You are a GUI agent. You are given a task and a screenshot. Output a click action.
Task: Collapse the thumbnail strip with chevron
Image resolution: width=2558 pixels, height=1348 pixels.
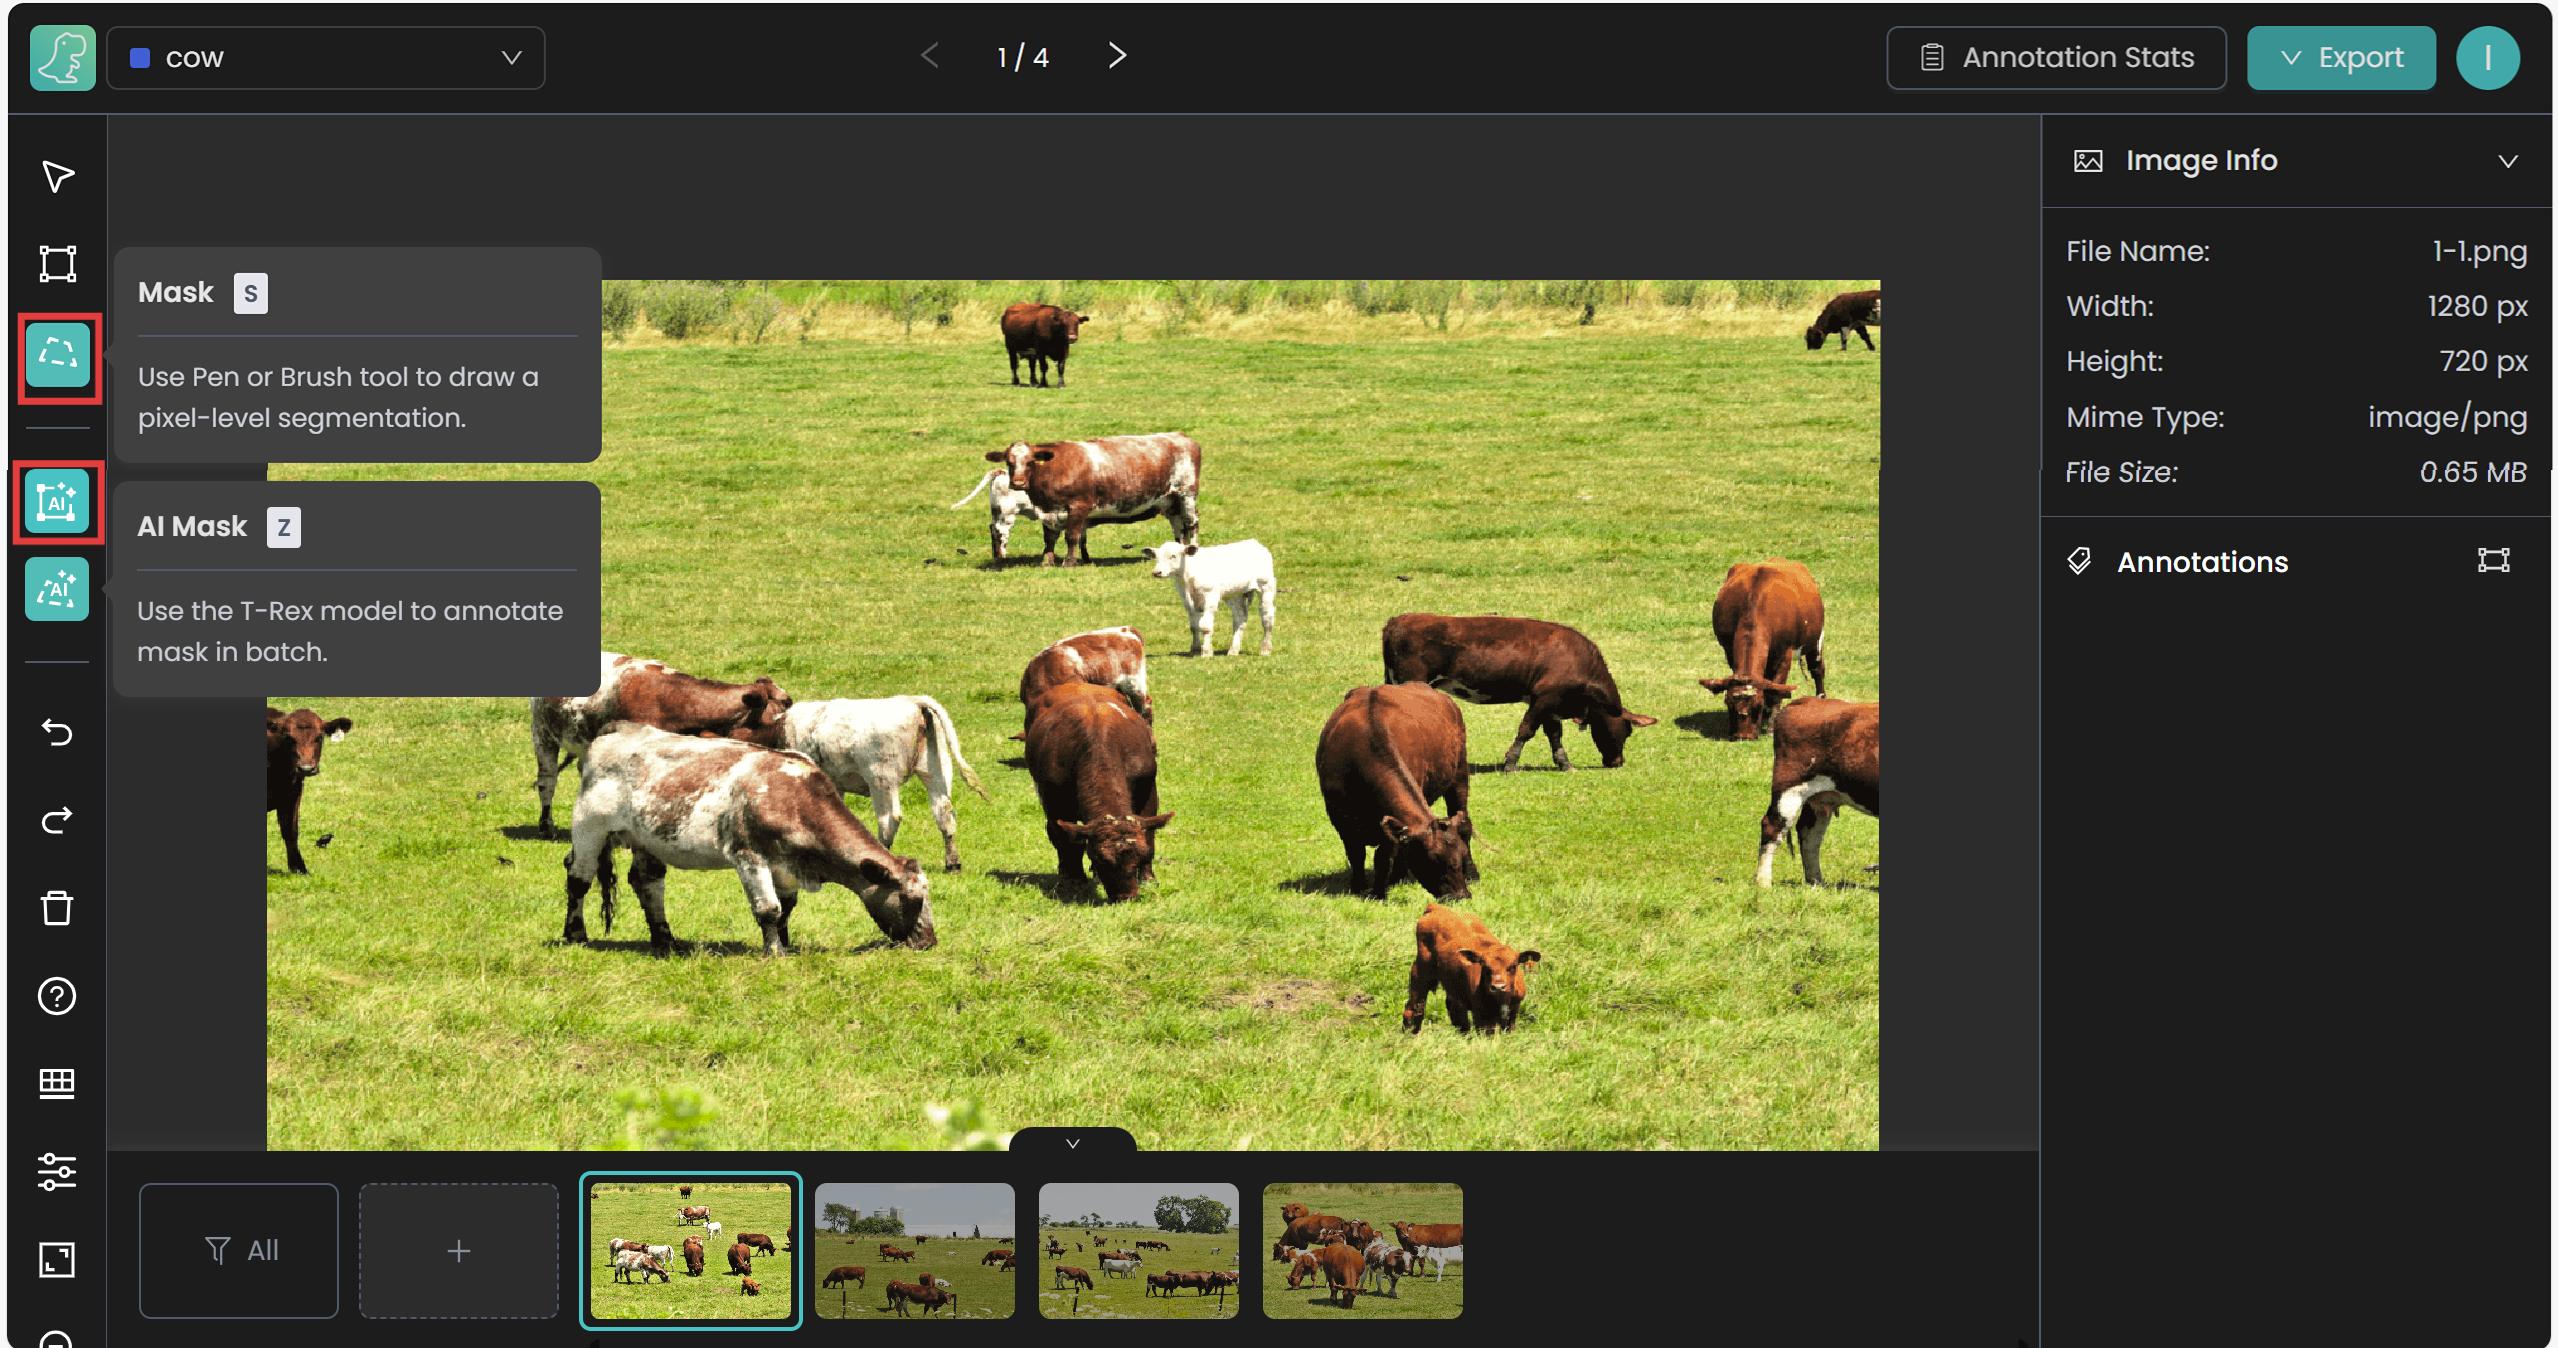(x=1072, y=1143)
